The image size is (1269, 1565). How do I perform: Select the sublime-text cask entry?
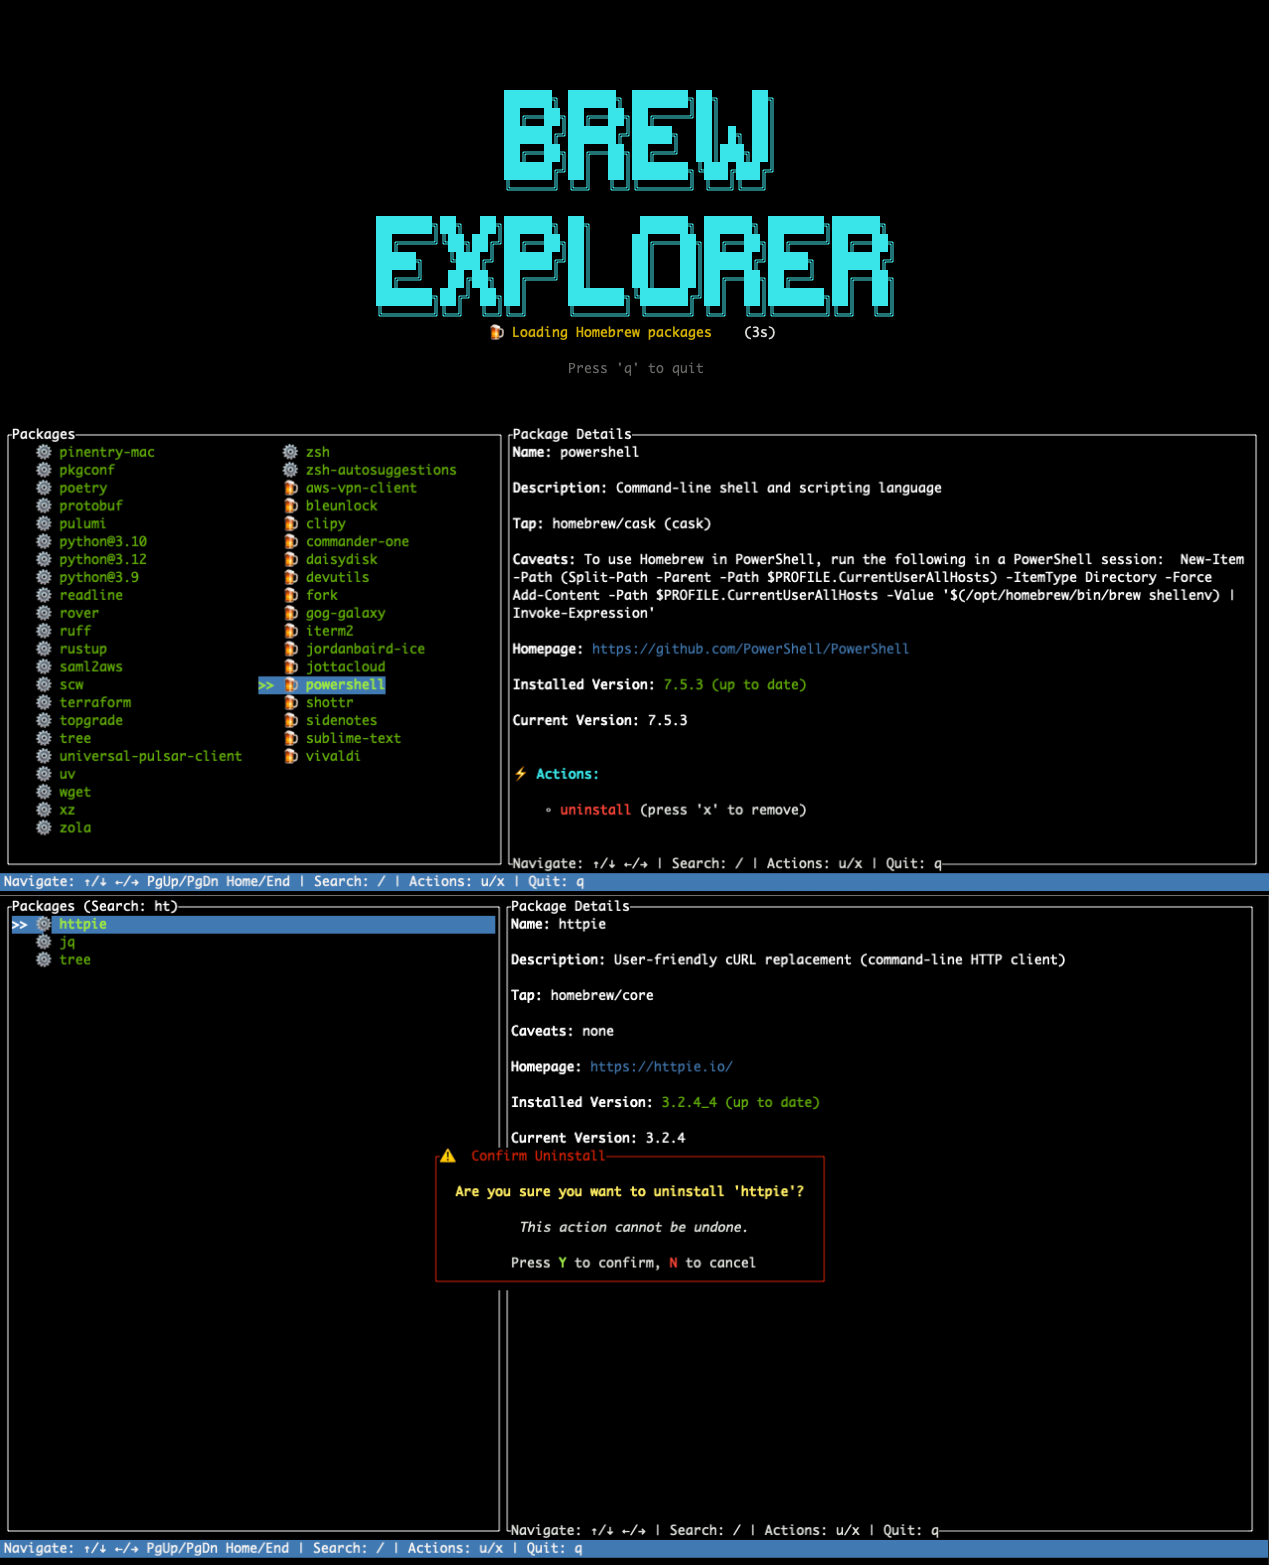click(353, 738)
